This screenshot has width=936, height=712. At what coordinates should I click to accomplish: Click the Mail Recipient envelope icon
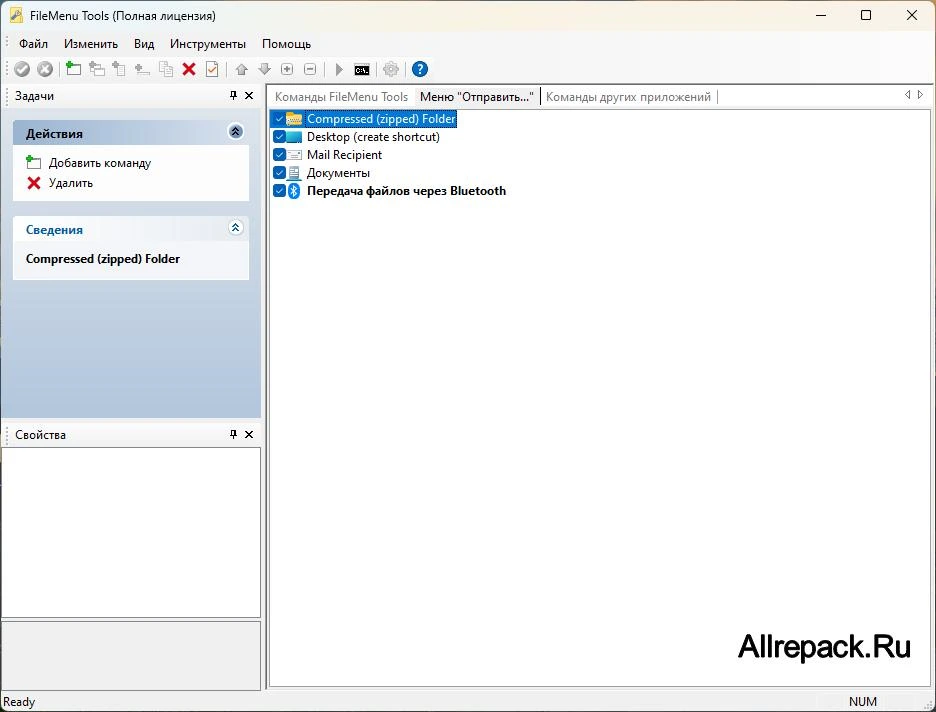coord(294,155)
